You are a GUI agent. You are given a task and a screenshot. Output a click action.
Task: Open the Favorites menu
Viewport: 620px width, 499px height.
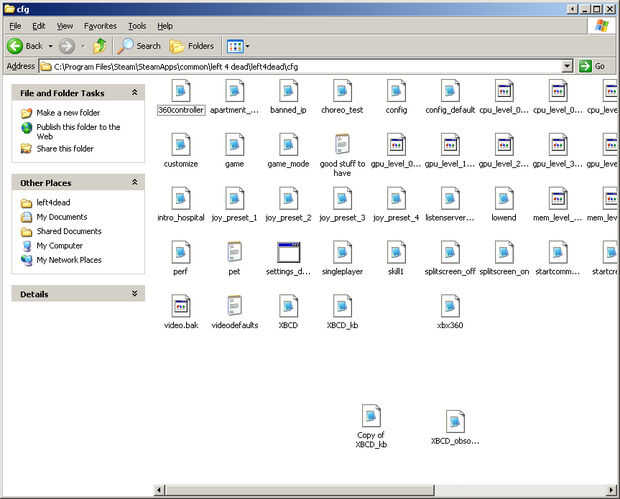(x=100, y=25)
